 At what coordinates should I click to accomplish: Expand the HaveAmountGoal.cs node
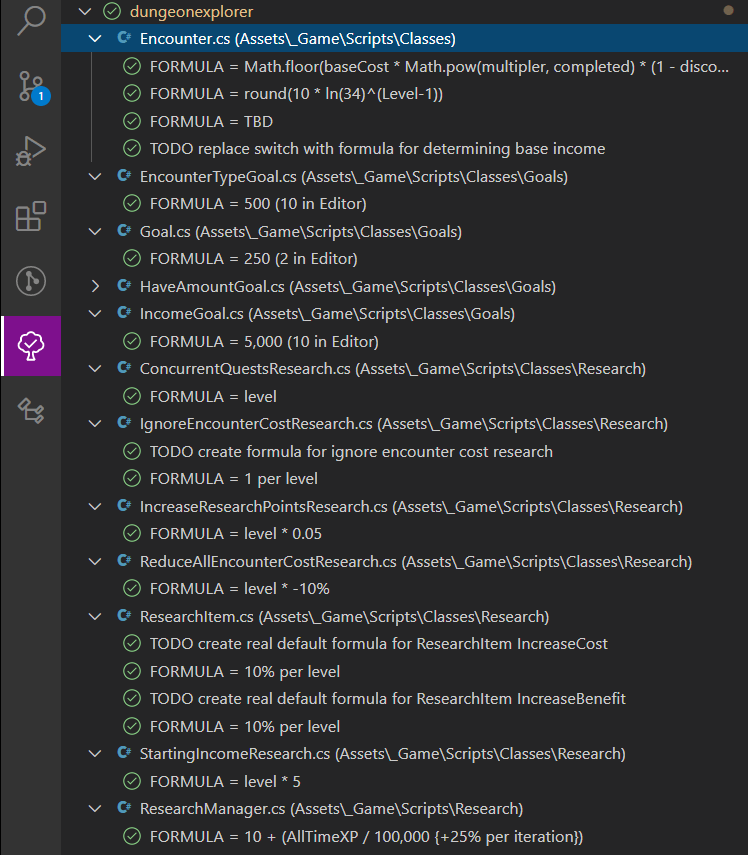pyautogui.click(x=96, y=287)
